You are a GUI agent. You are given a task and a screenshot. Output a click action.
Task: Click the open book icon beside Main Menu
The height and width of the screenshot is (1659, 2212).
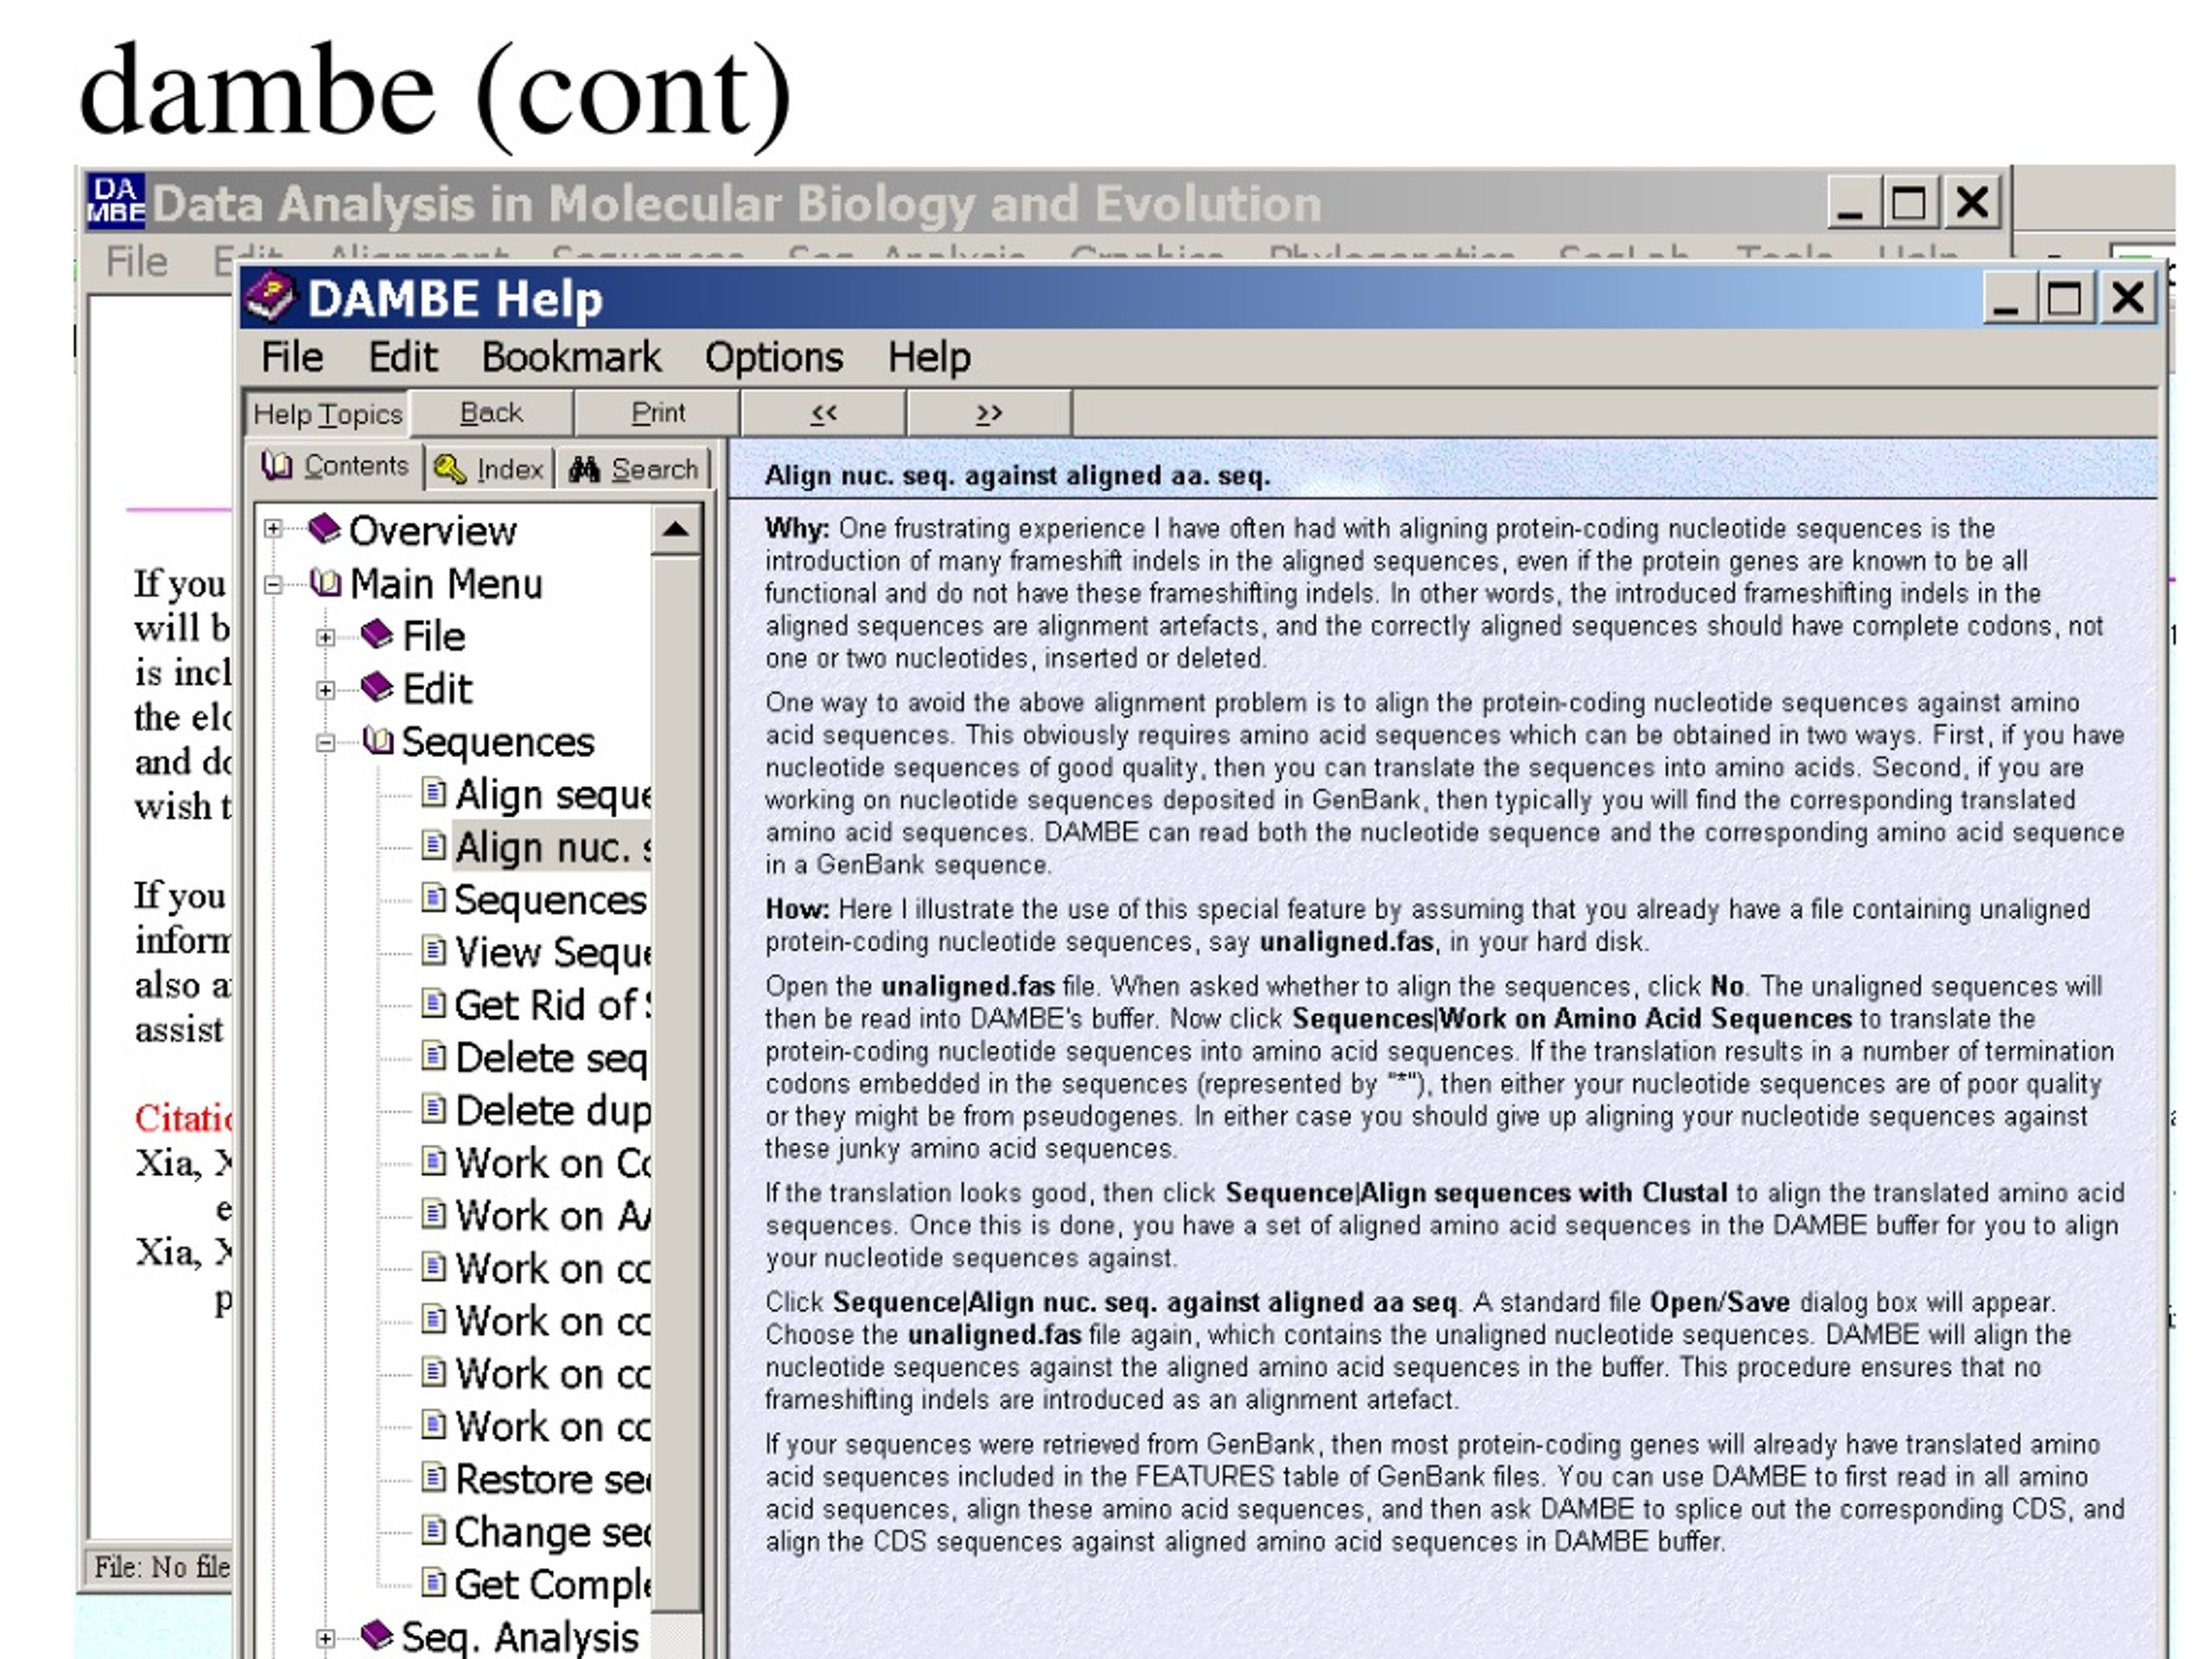tap(325, 582)
